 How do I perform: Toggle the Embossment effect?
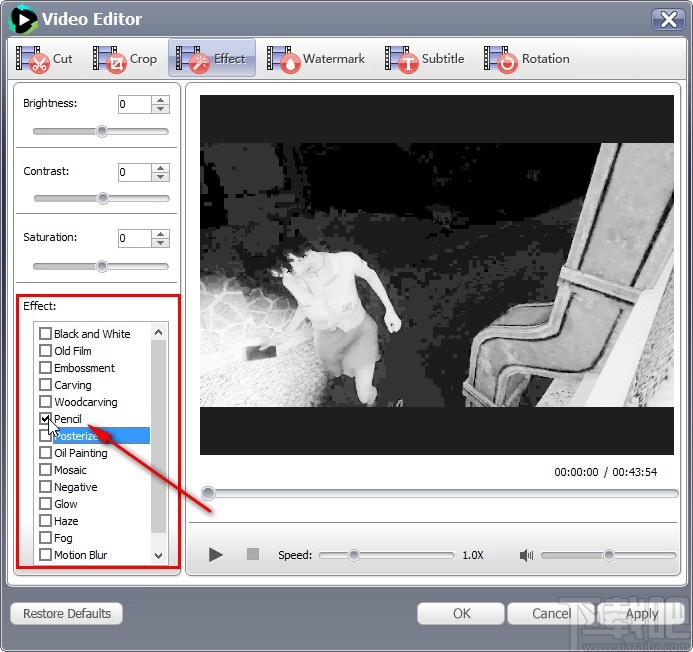click(x=45, y=367)
